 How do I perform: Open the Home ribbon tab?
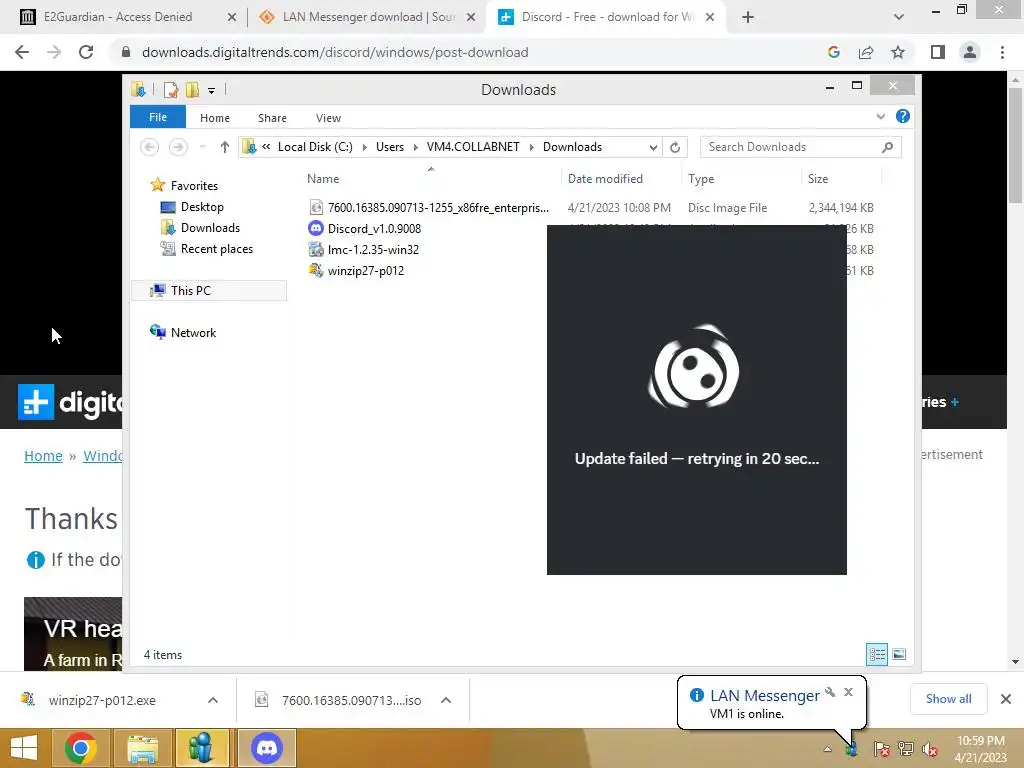click(215, 118)
